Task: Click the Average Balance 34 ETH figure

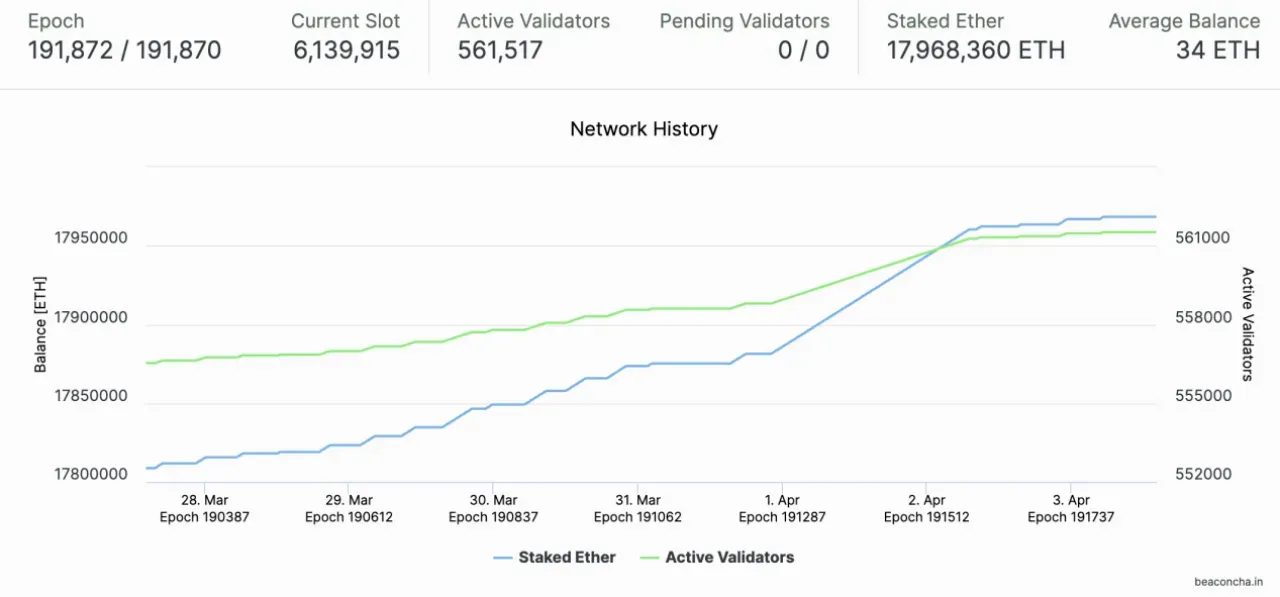Action: [1218, 50]
